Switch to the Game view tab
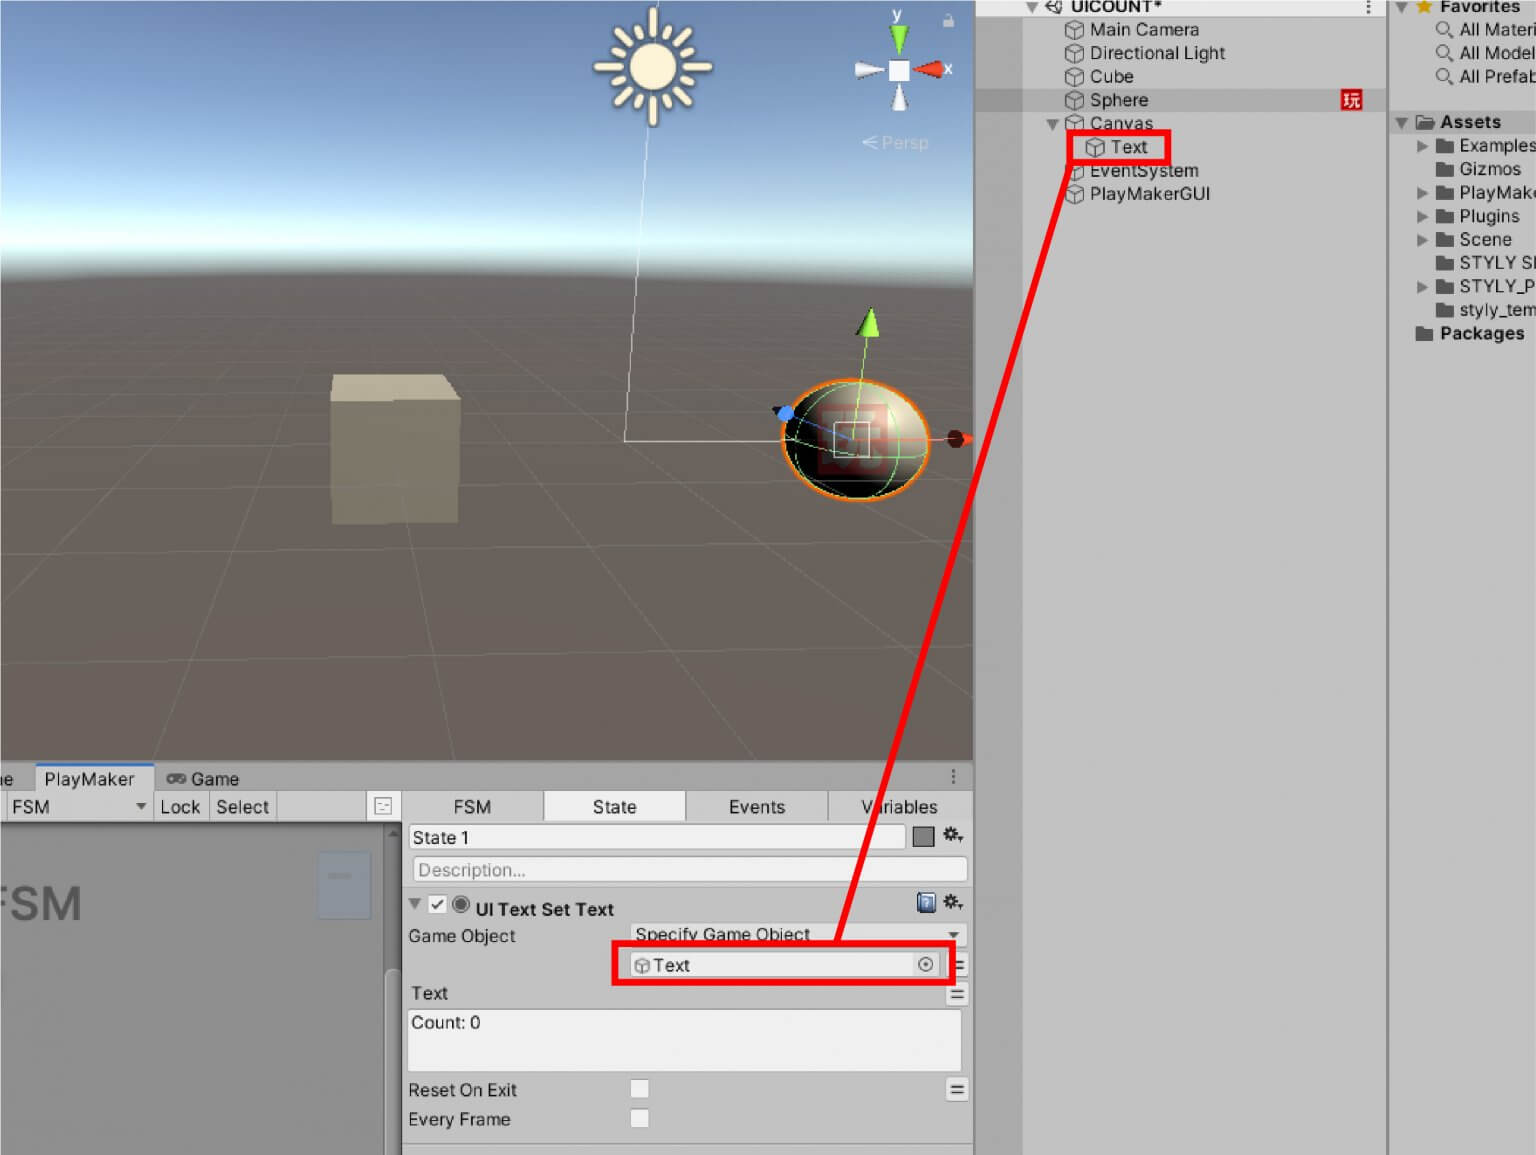The height and width of the screenshot is (1155, 1536). (x=203, y=778)
